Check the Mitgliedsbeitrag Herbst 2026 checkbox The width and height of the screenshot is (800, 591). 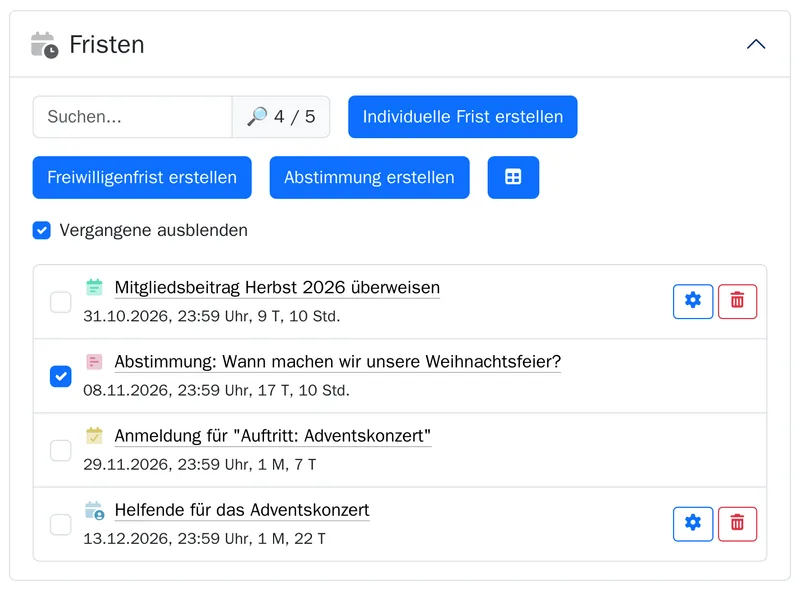coord(61,302)
